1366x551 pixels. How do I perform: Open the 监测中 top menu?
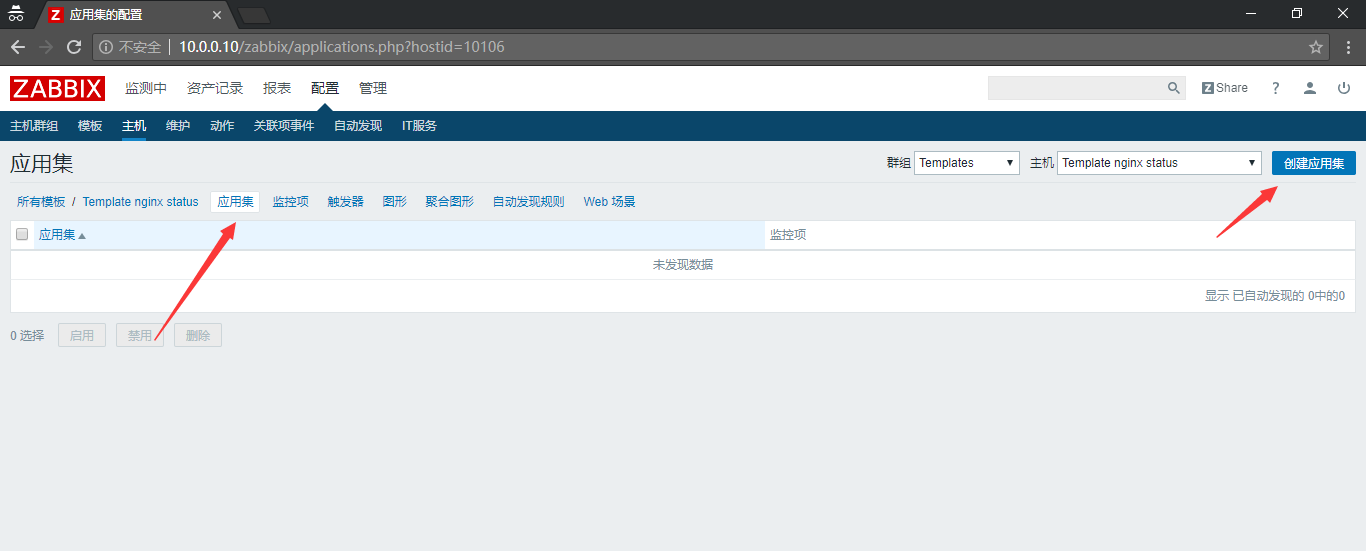146,88
